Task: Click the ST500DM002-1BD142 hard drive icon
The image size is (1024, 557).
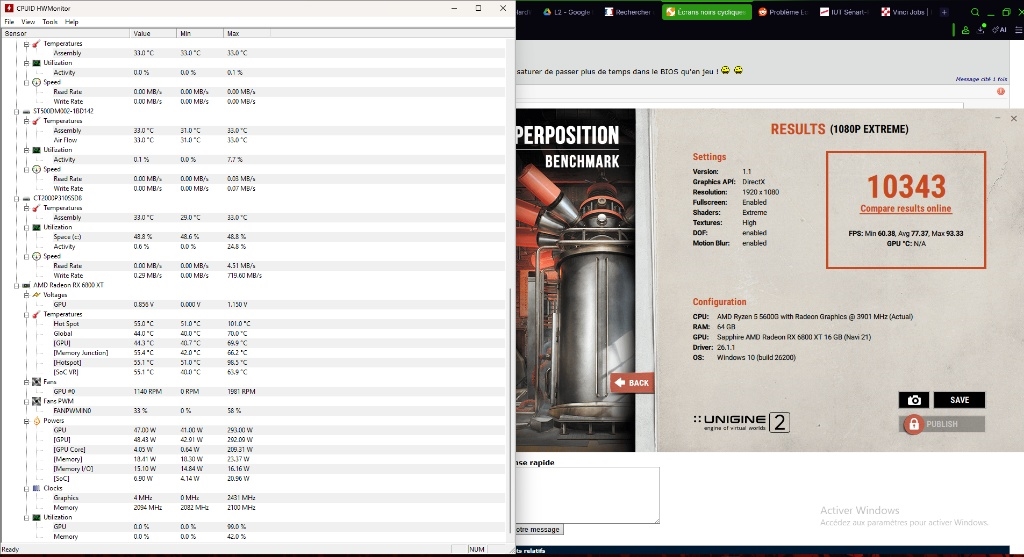Action: (26, 112)
